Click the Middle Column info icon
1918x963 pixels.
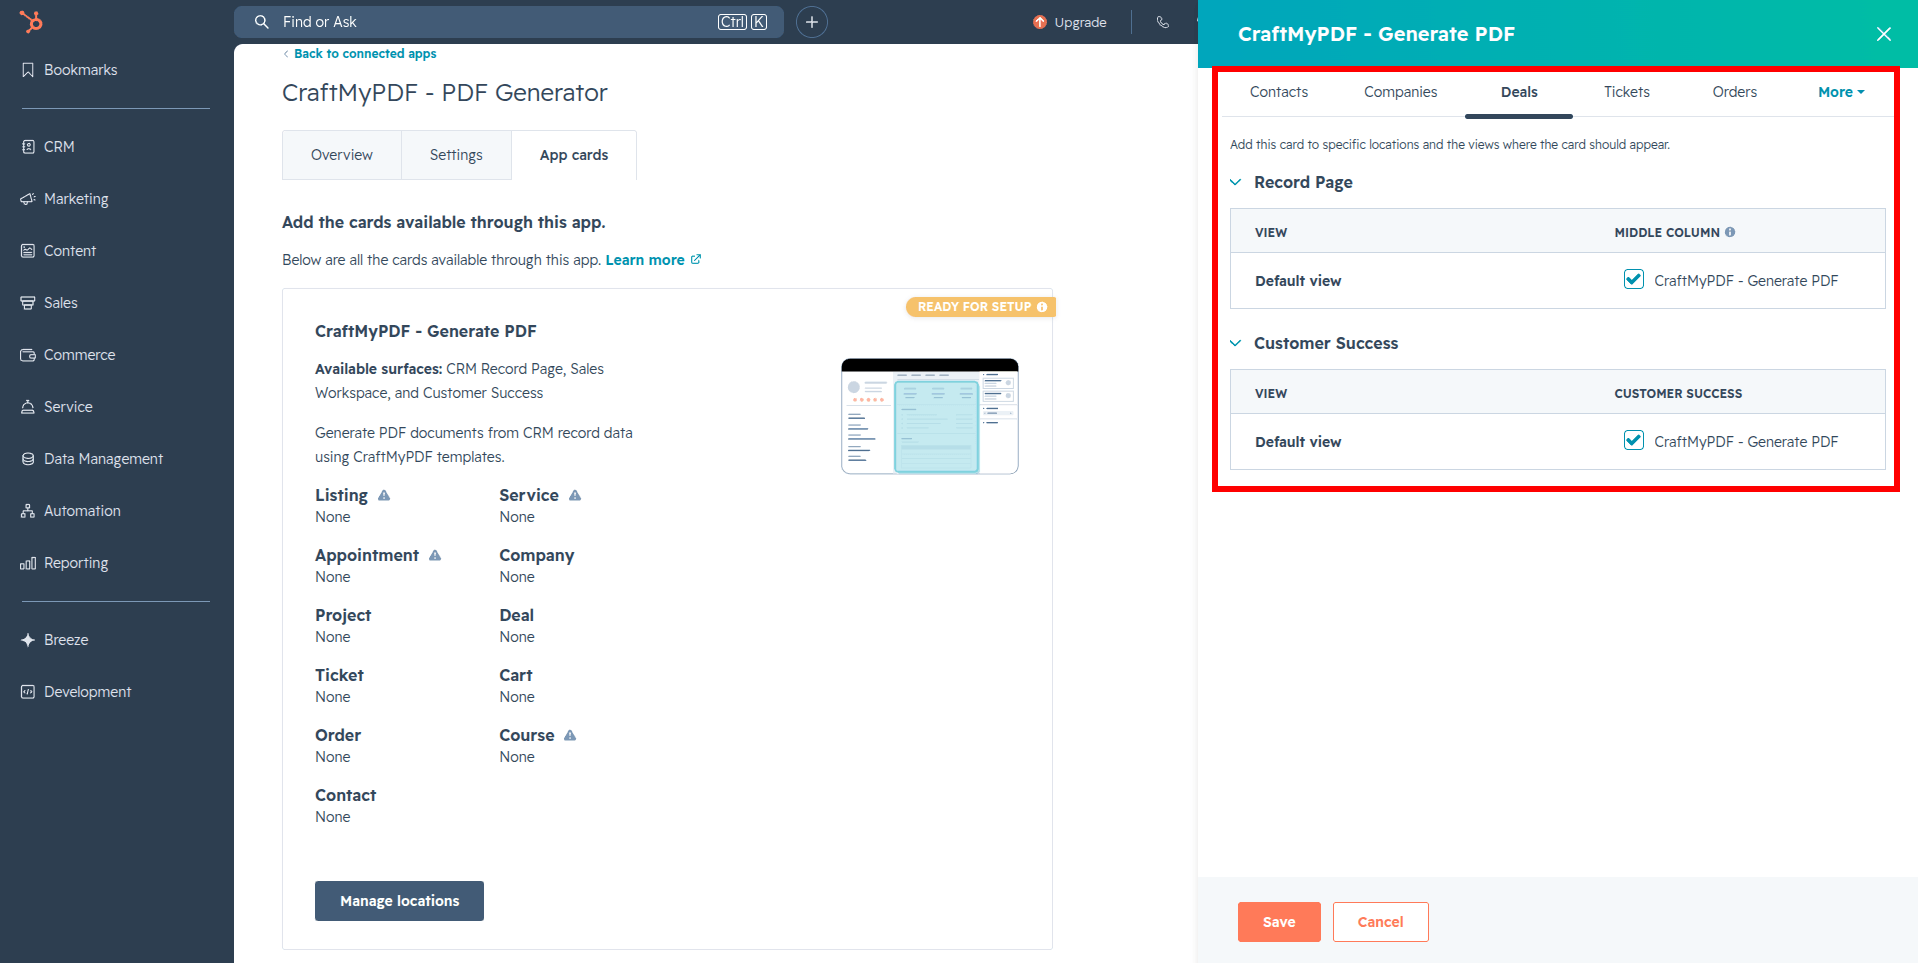[1730, 232]
